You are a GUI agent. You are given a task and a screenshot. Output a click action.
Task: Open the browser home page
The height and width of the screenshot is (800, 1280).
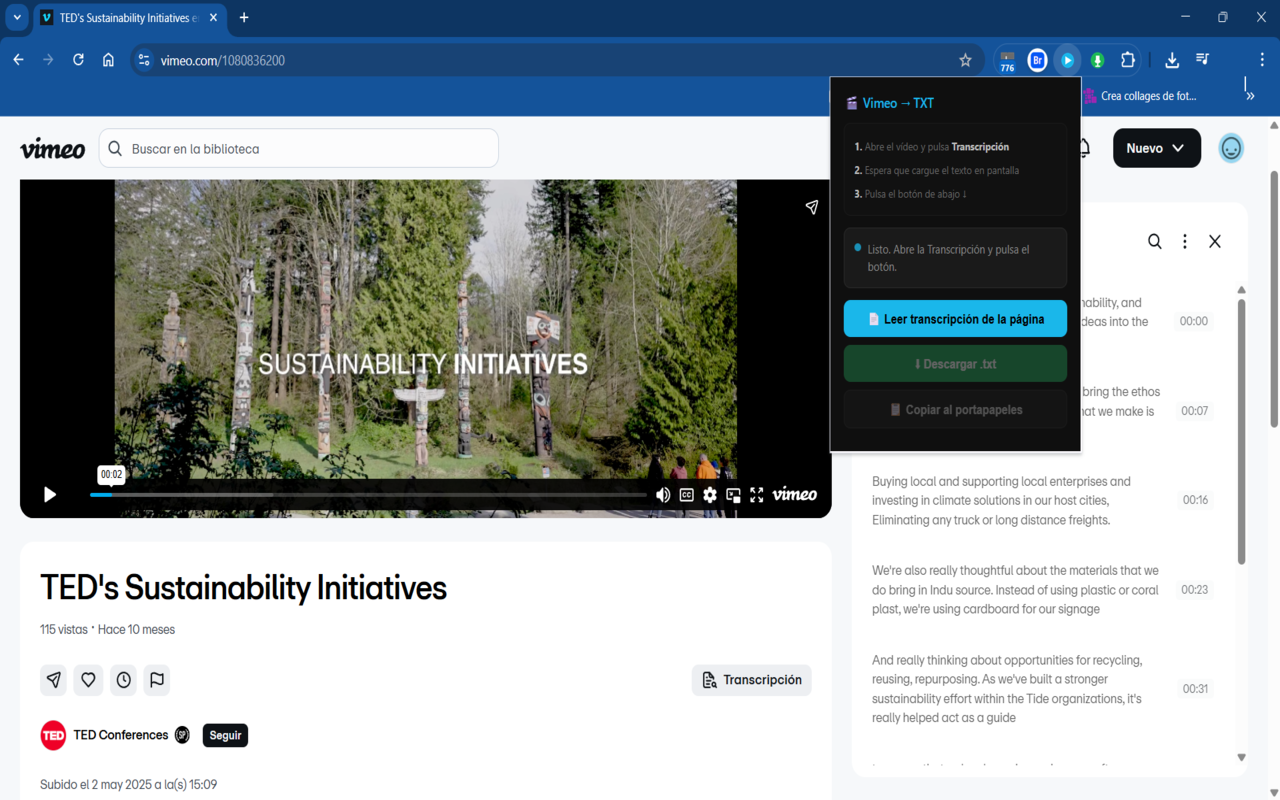click(x=108, y=60)
